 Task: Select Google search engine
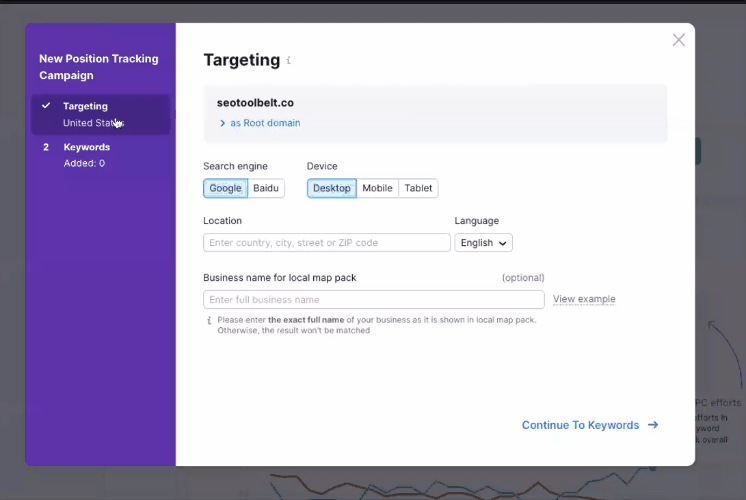tap(226, 188)
